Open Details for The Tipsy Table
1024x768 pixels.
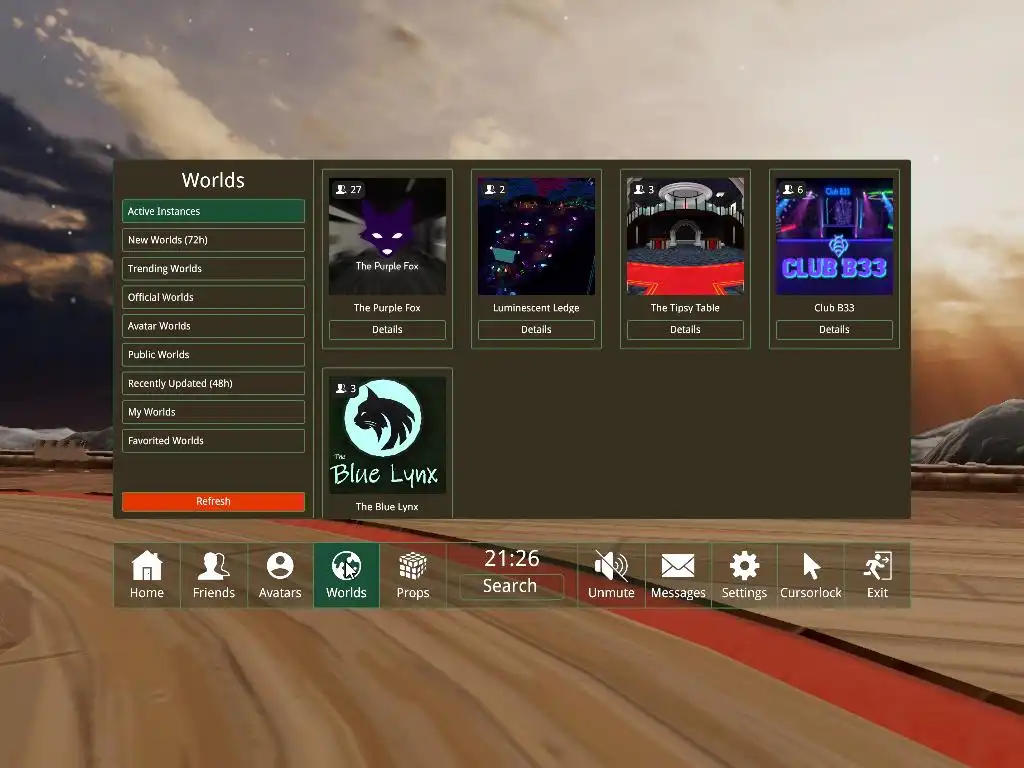[x=685, y=330]
